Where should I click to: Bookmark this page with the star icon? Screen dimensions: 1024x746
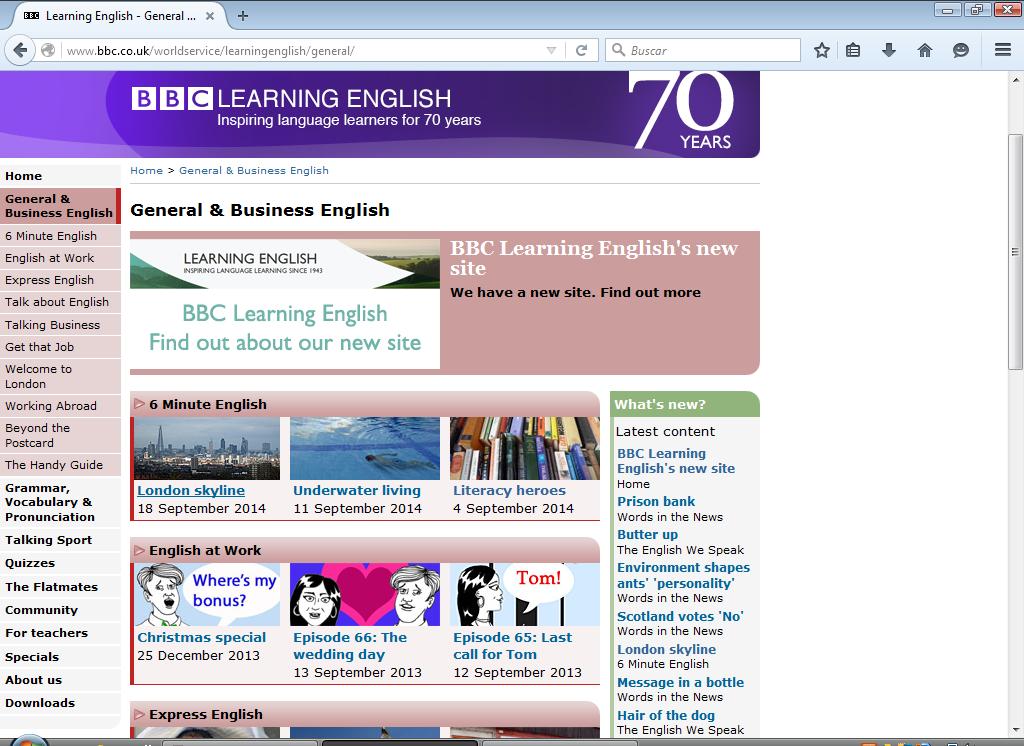tap(822, 50)
